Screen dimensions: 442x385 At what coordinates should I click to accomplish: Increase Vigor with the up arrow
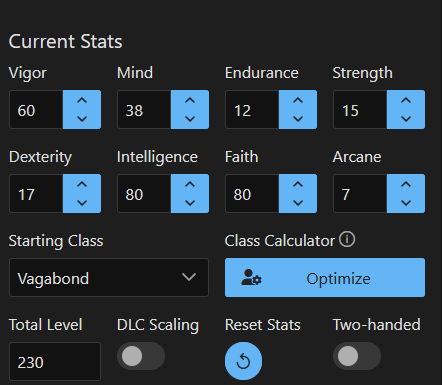click(x=82, y=100)
